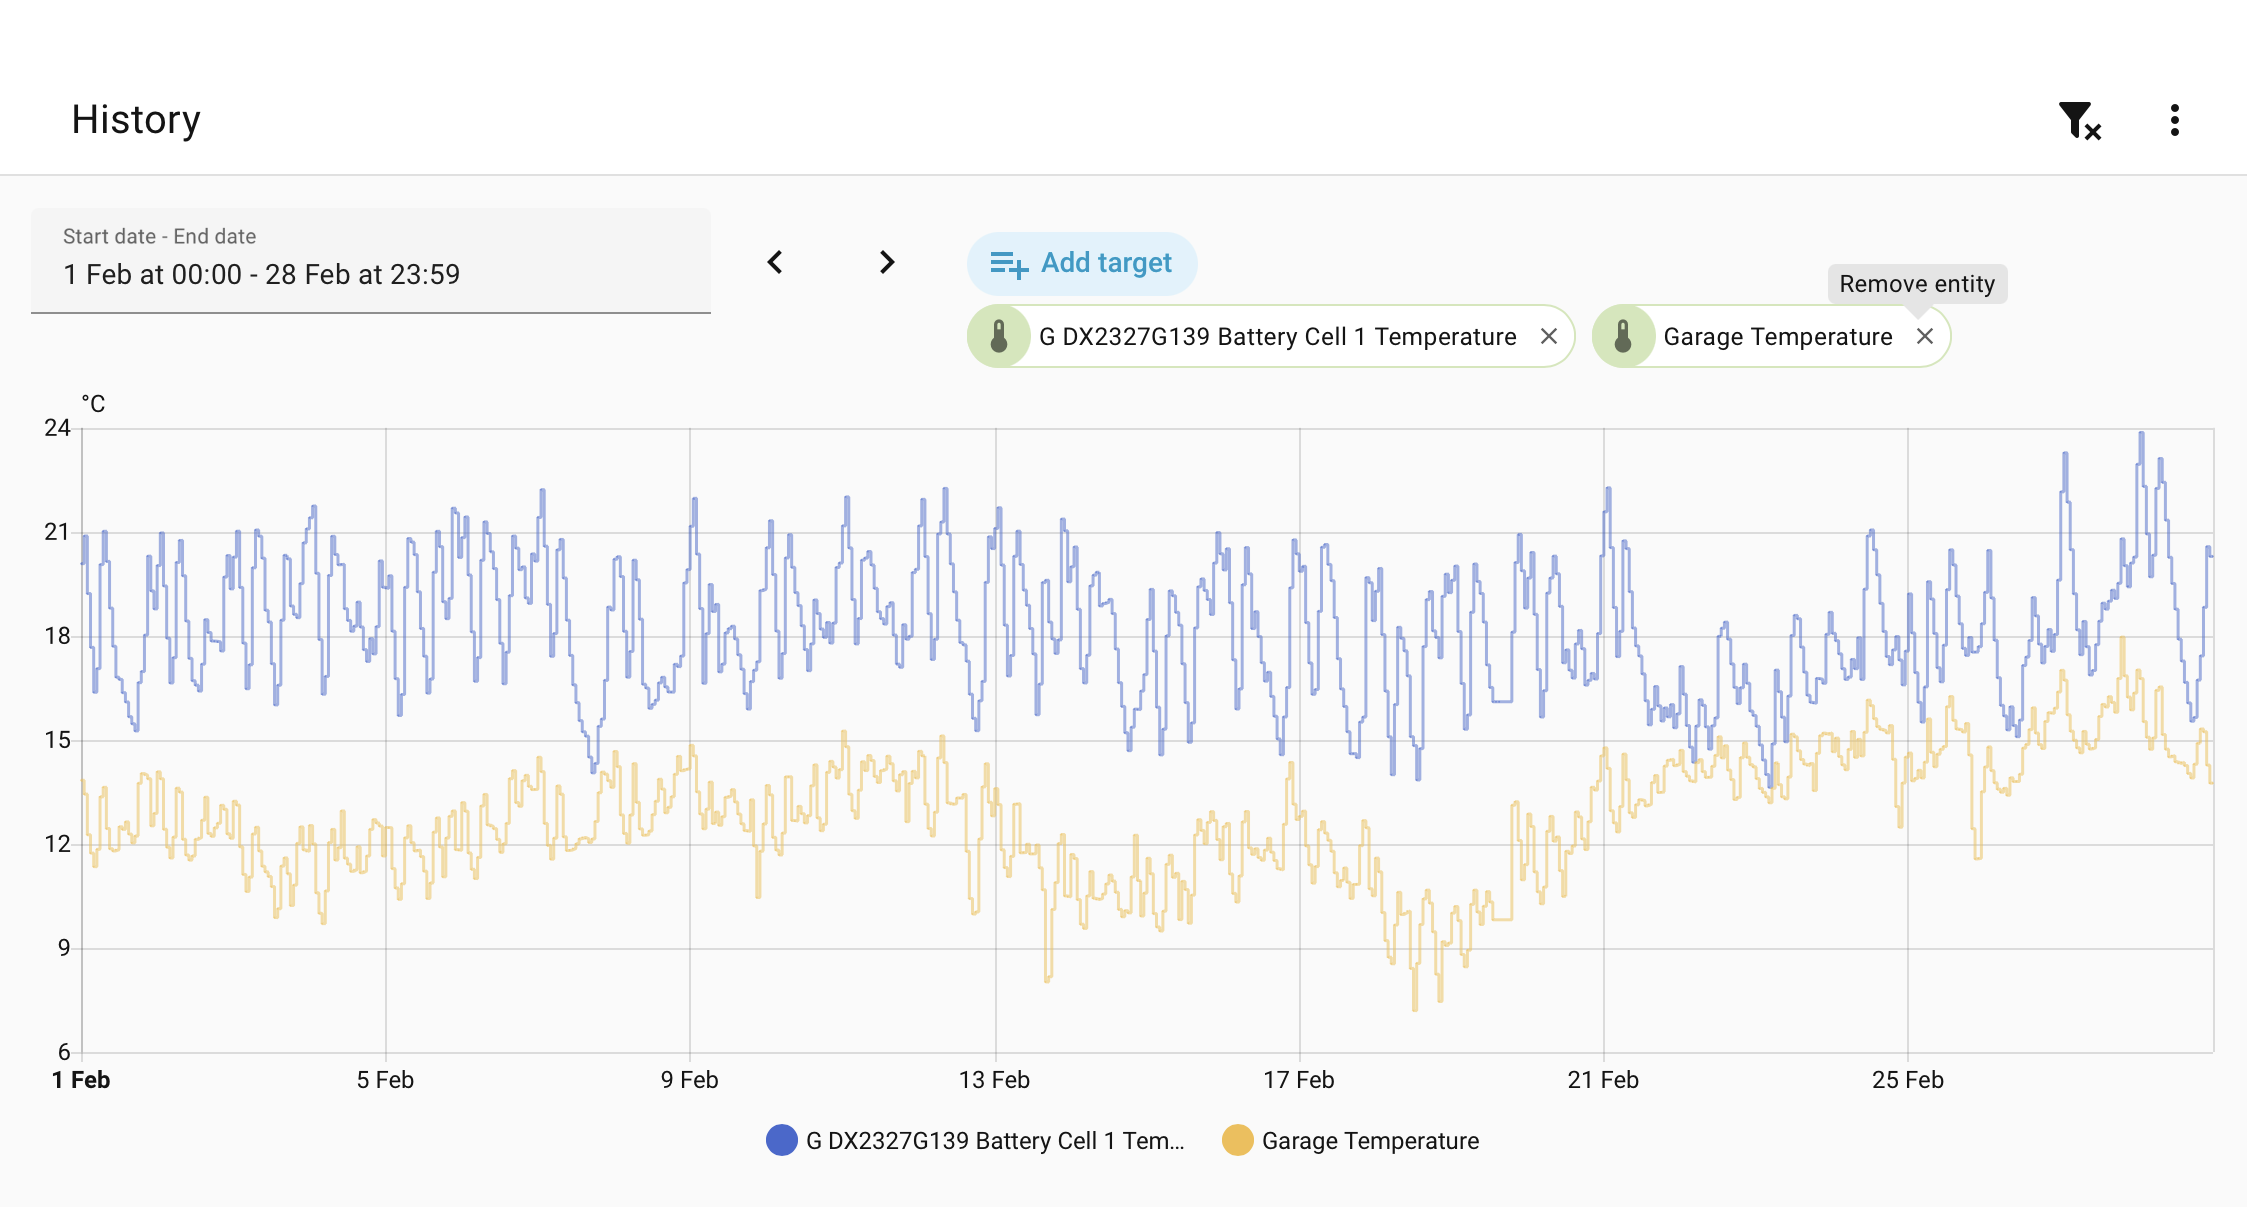Image resolution: width=2247 pixels, height=1207 pixels.
Task: Open the three-dot overflow menu
Action: point(2174,120)
